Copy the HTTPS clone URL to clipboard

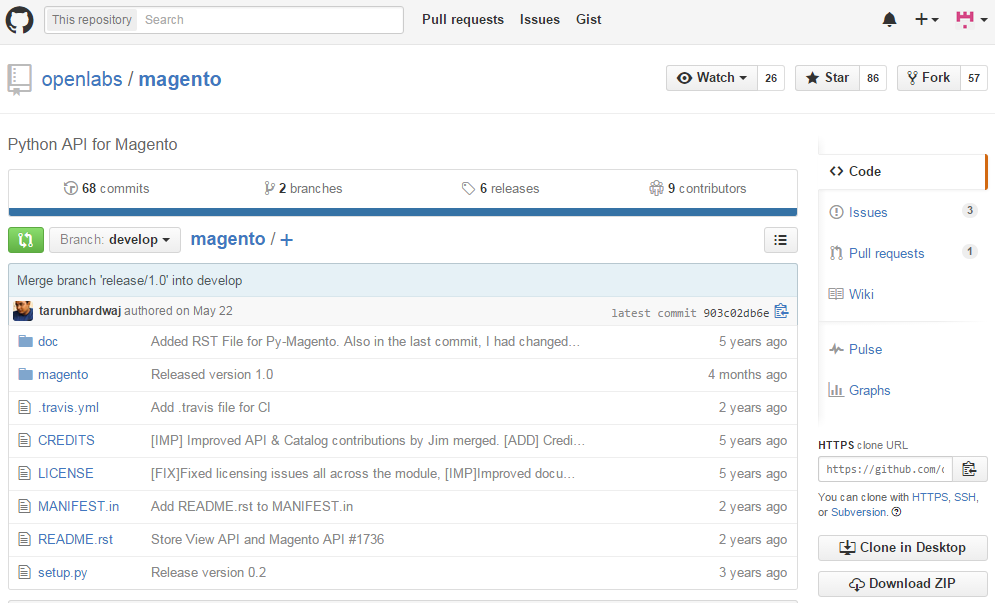click(x=970, y=469)
